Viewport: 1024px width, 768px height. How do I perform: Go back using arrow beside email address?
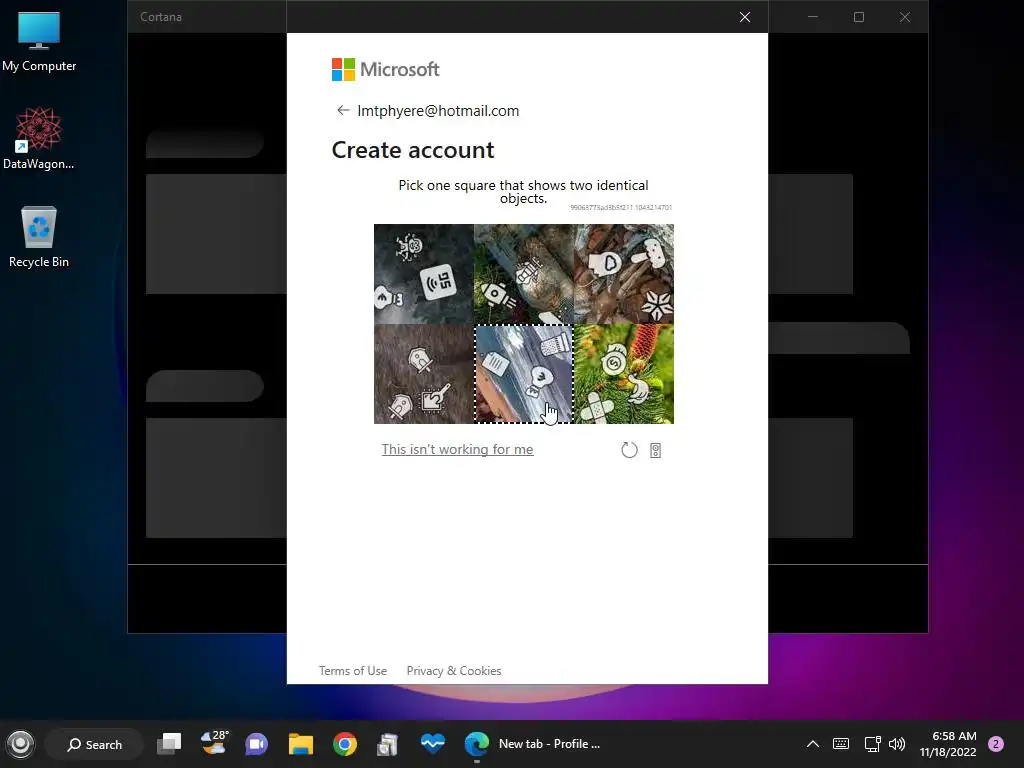click(343, 110)
